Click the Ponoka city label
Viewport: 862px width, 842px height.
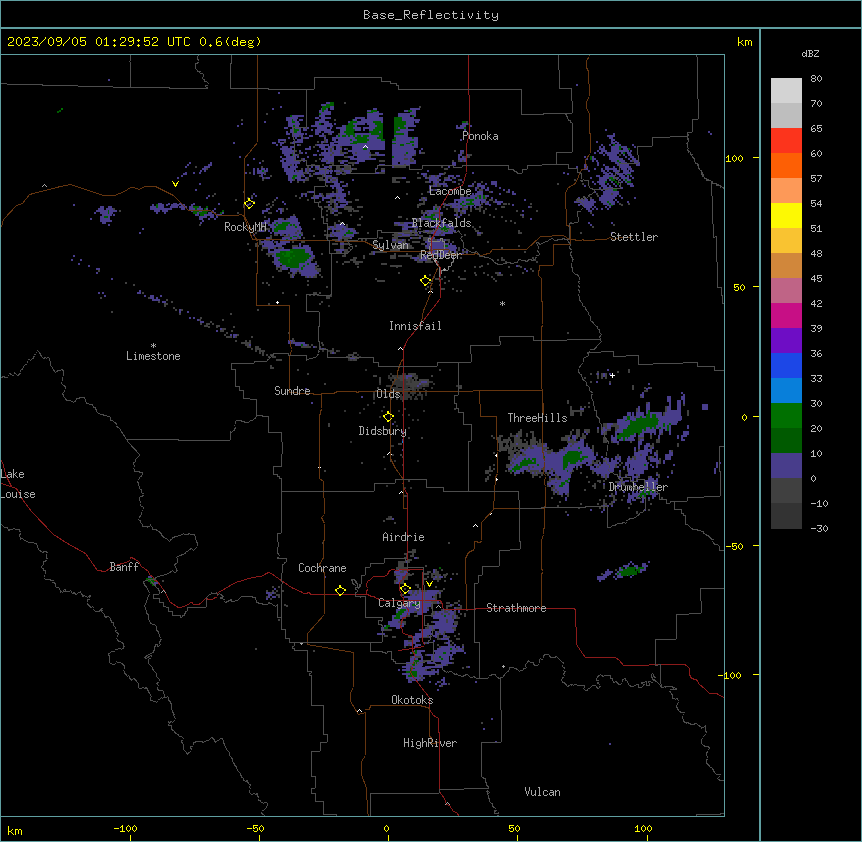click(480, 136)
